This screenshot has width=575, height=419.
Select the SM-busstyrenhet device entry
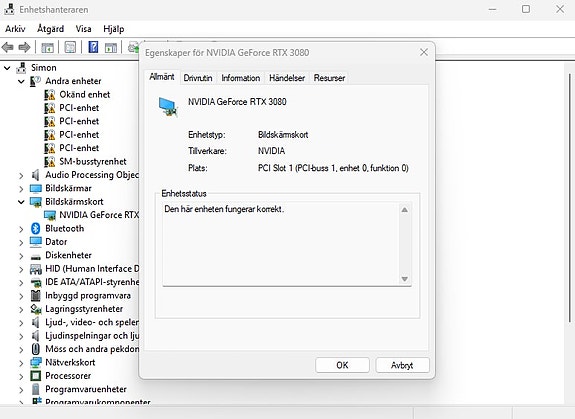coord(92,162)
